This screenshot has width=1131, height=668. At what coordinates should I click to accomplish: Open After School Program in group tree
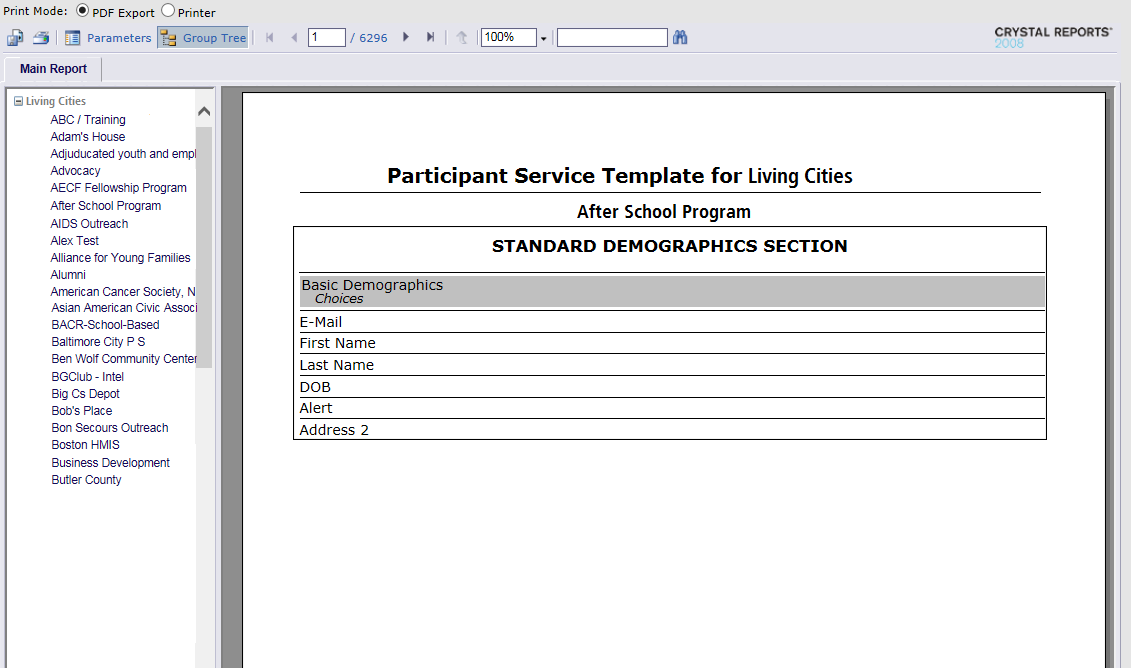pos(106,206)
